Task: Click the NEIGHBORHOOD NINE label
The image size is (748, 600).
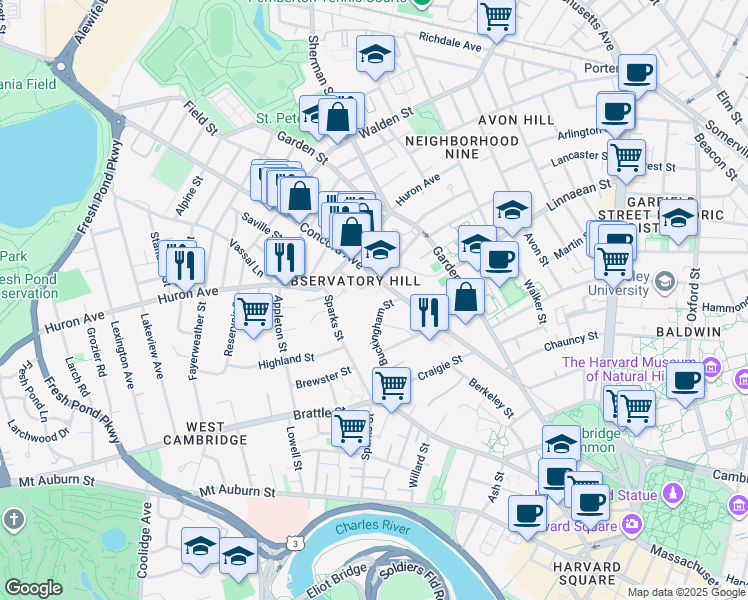Action: [x=462, y=147]
